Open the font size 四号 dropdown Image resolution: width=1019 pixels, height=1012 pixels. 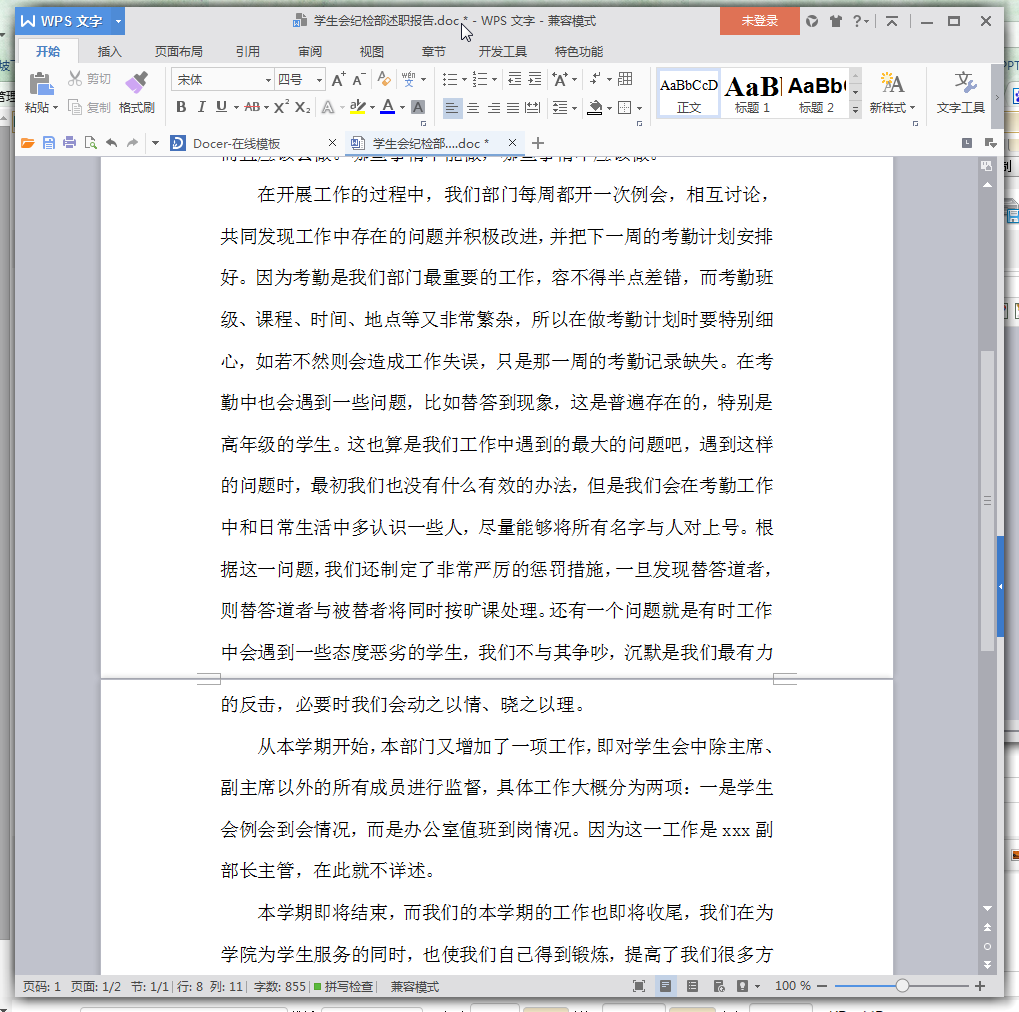319,80
